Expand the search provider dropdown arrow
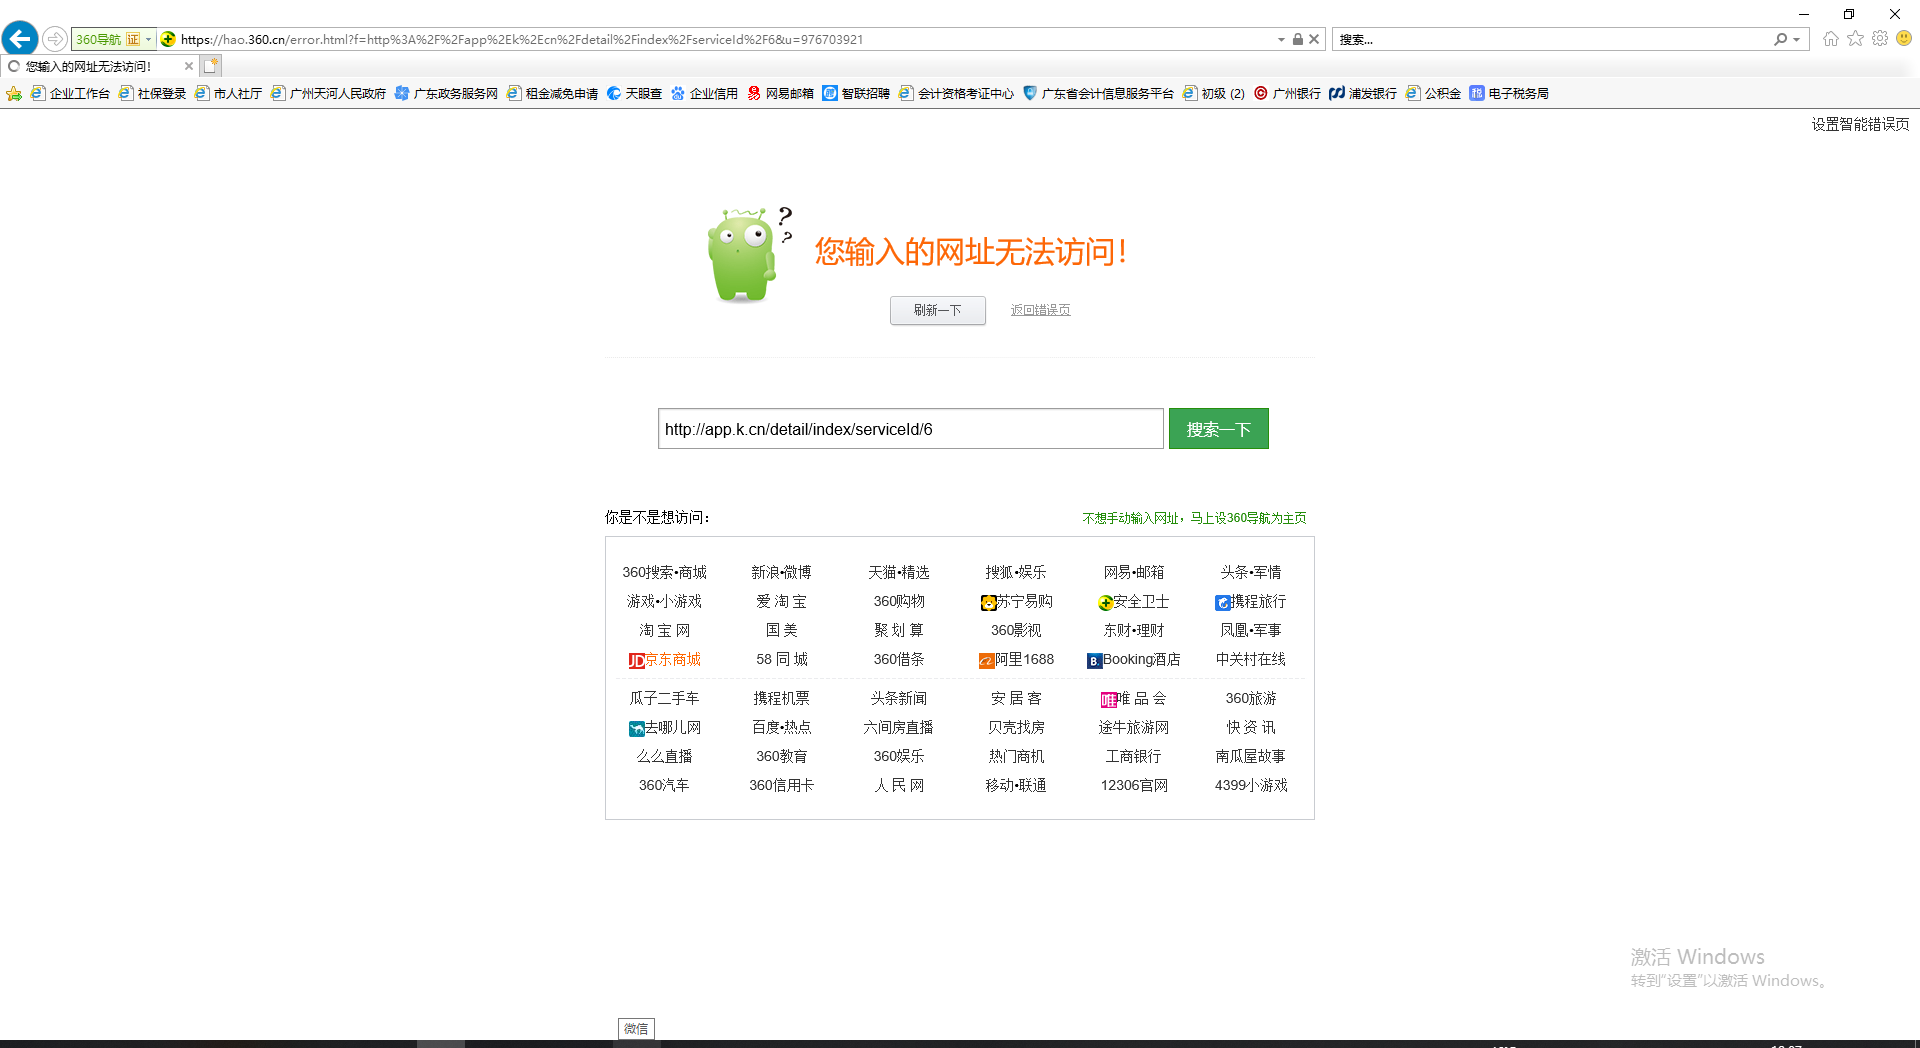Viewport: 1920px width, 1048px height. pyautogui.click(x=1797, y=39)
